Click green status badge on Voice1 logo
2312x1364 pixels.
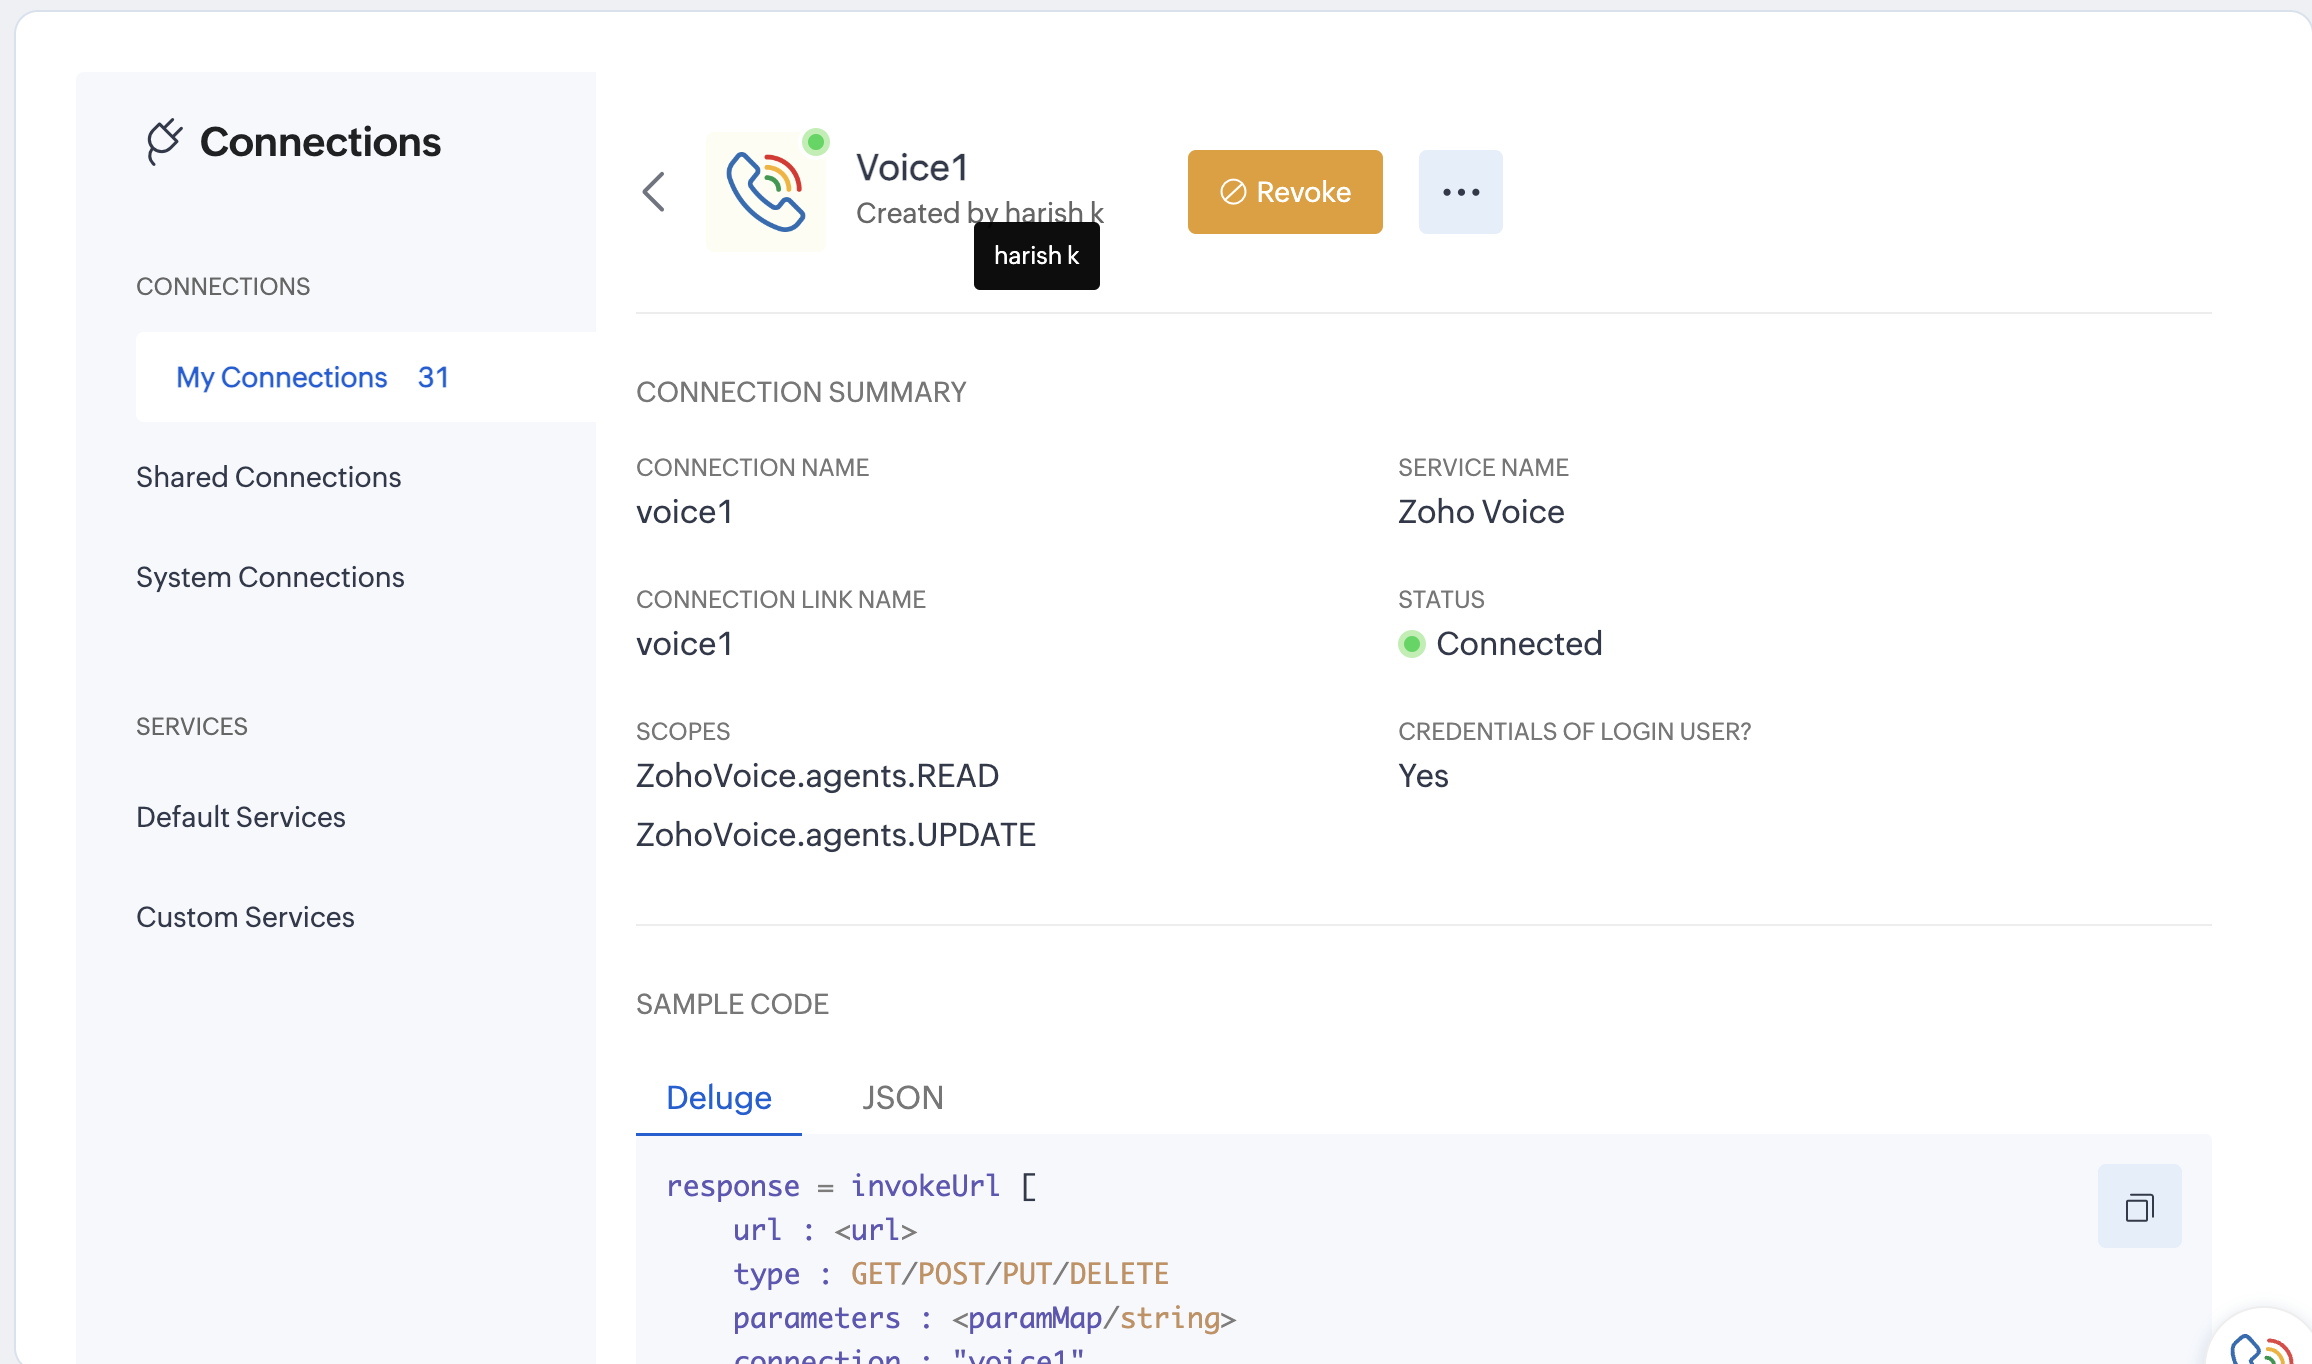coord(816,142)
